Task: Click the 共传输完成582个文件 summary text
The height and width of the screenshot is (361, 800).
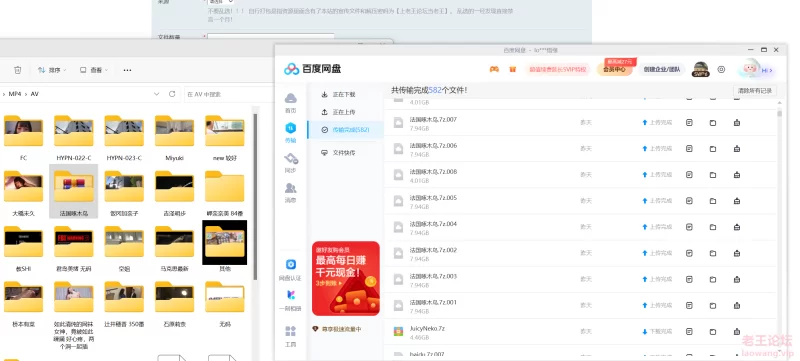Action: [x=429, y=90]
